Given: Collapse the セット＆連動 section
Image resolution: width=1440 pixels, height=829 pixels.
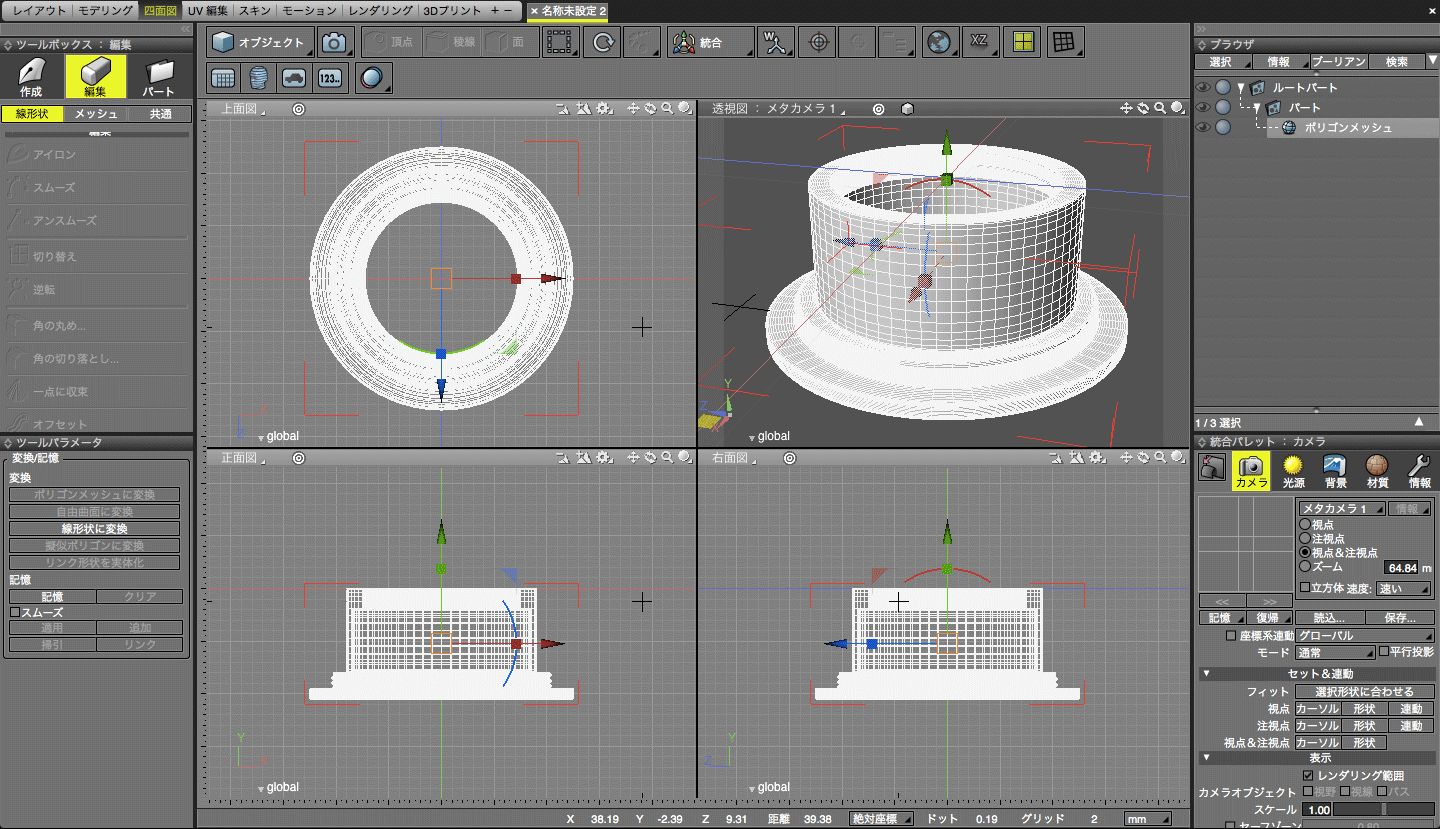Looking at the screenshot, I should 1206,674.
